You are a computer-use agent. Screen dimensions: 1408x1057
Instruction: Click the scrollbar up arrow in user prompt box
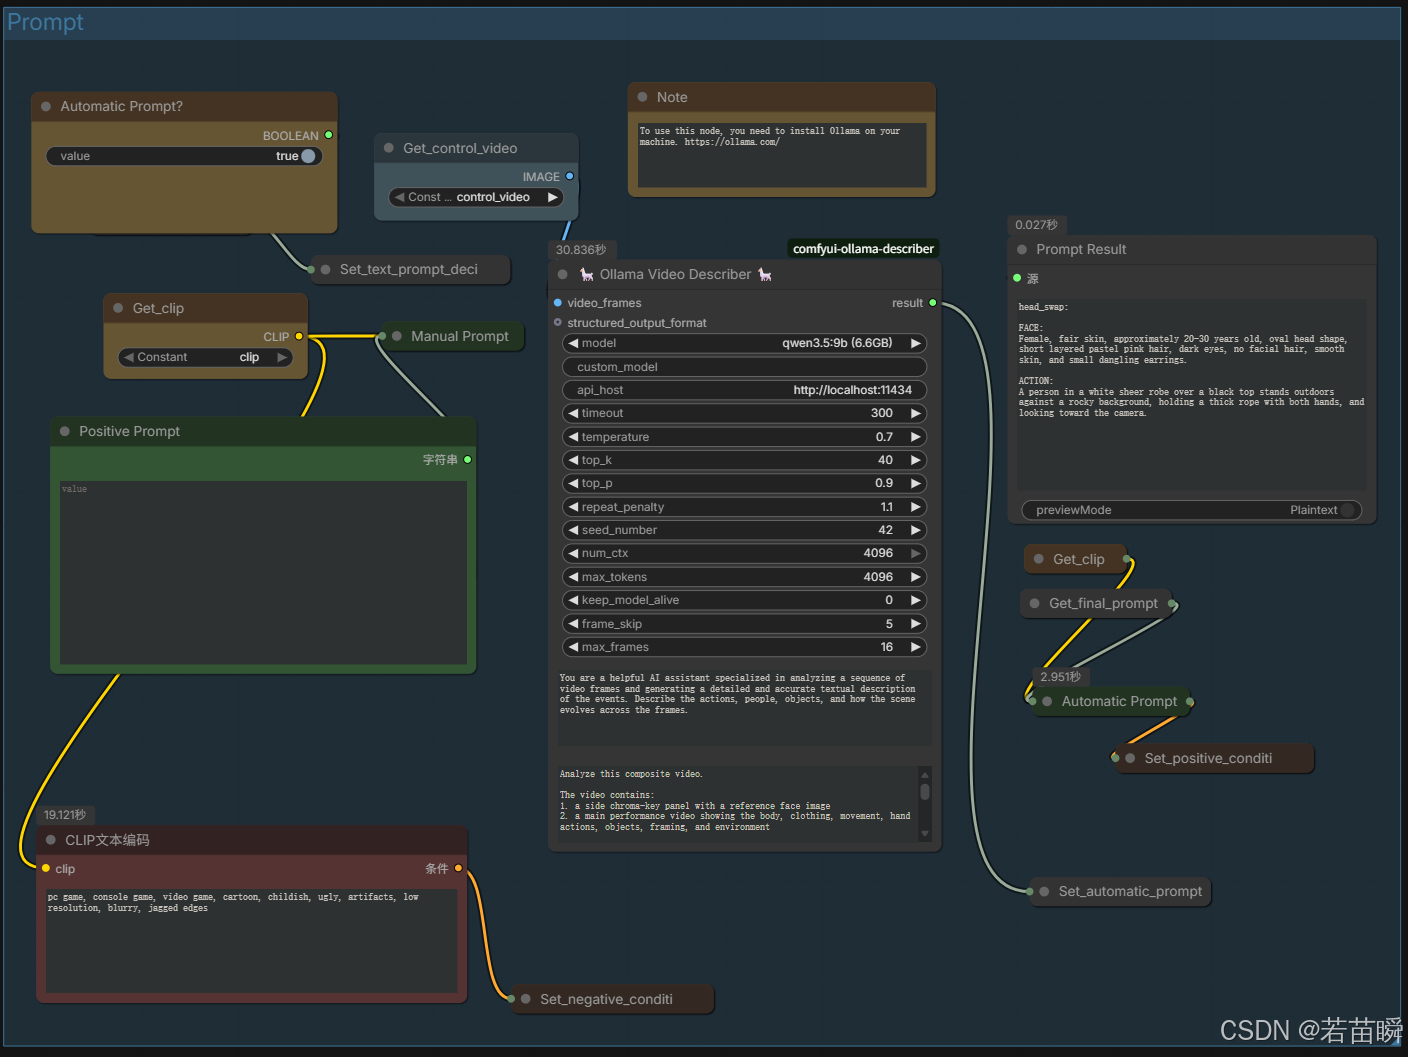(925, 774)
